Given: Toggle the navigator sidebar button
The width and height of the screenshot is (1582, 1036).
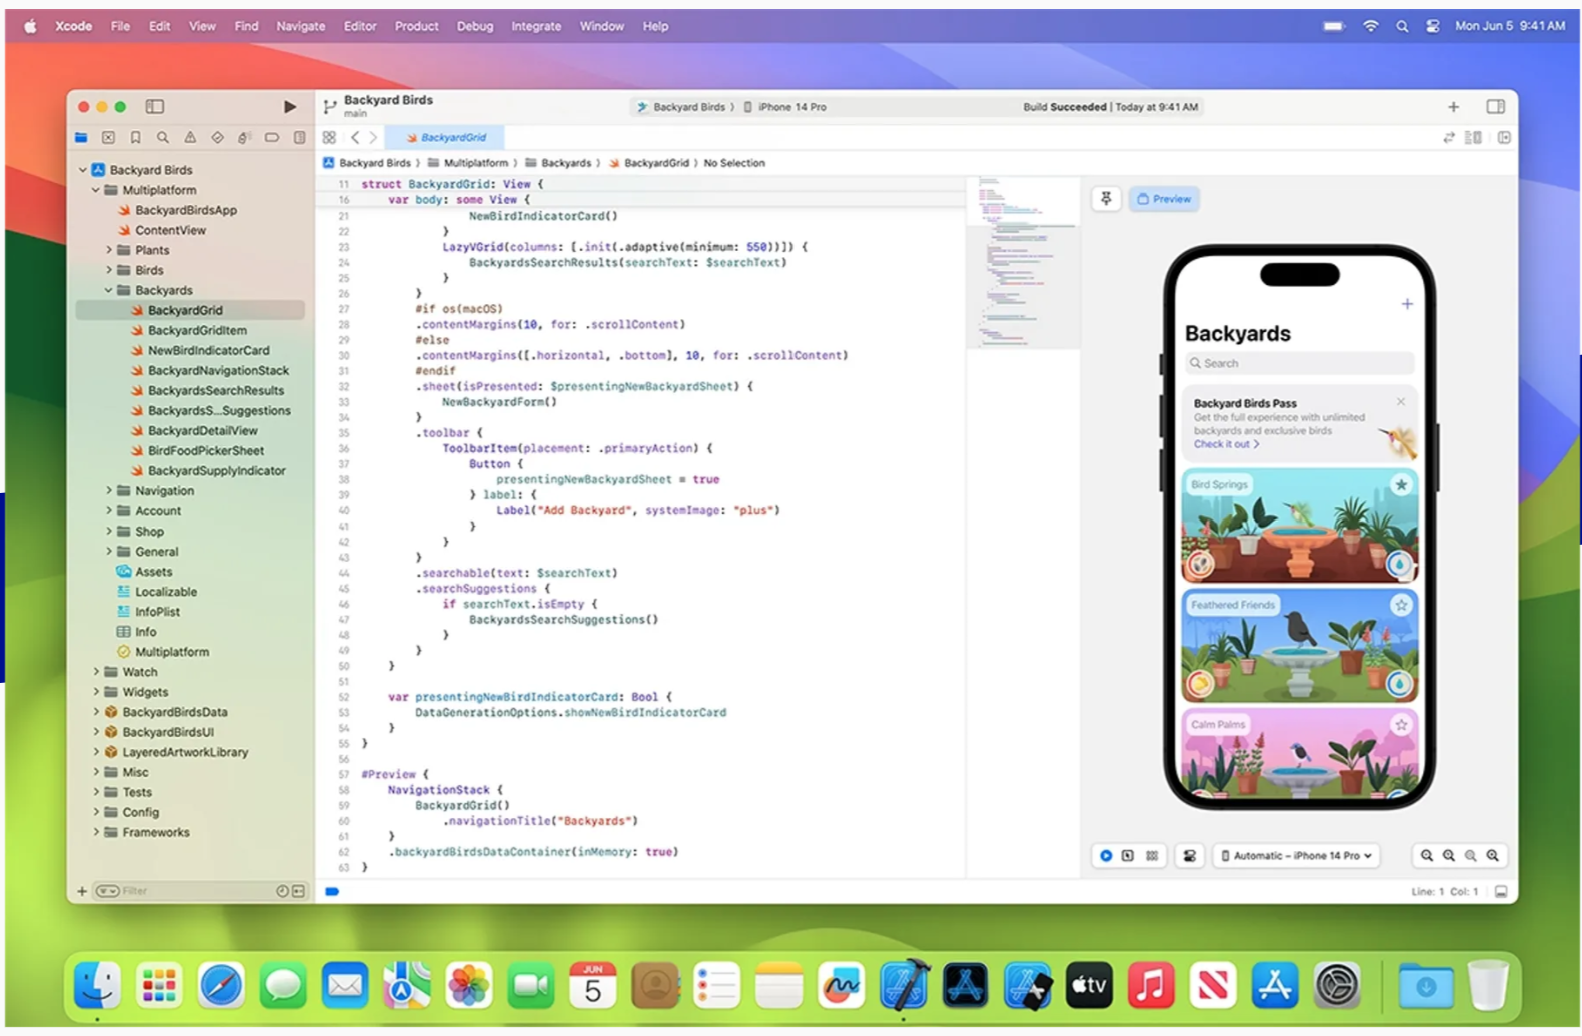Looking at the screenshot, I should (x=155, y=106).
